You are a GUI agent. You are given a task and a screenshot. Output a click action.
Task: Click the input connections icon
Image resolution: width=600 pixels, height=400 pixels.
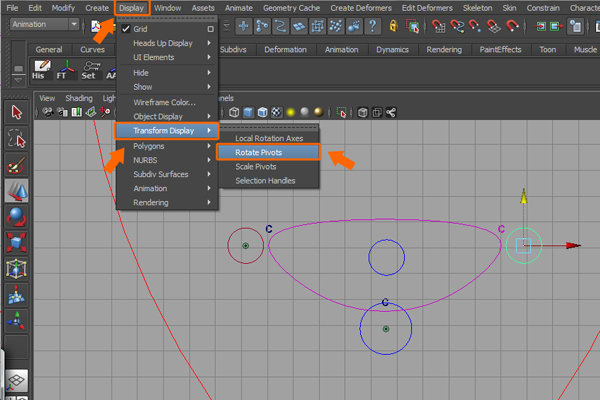(x=540, y=26)
